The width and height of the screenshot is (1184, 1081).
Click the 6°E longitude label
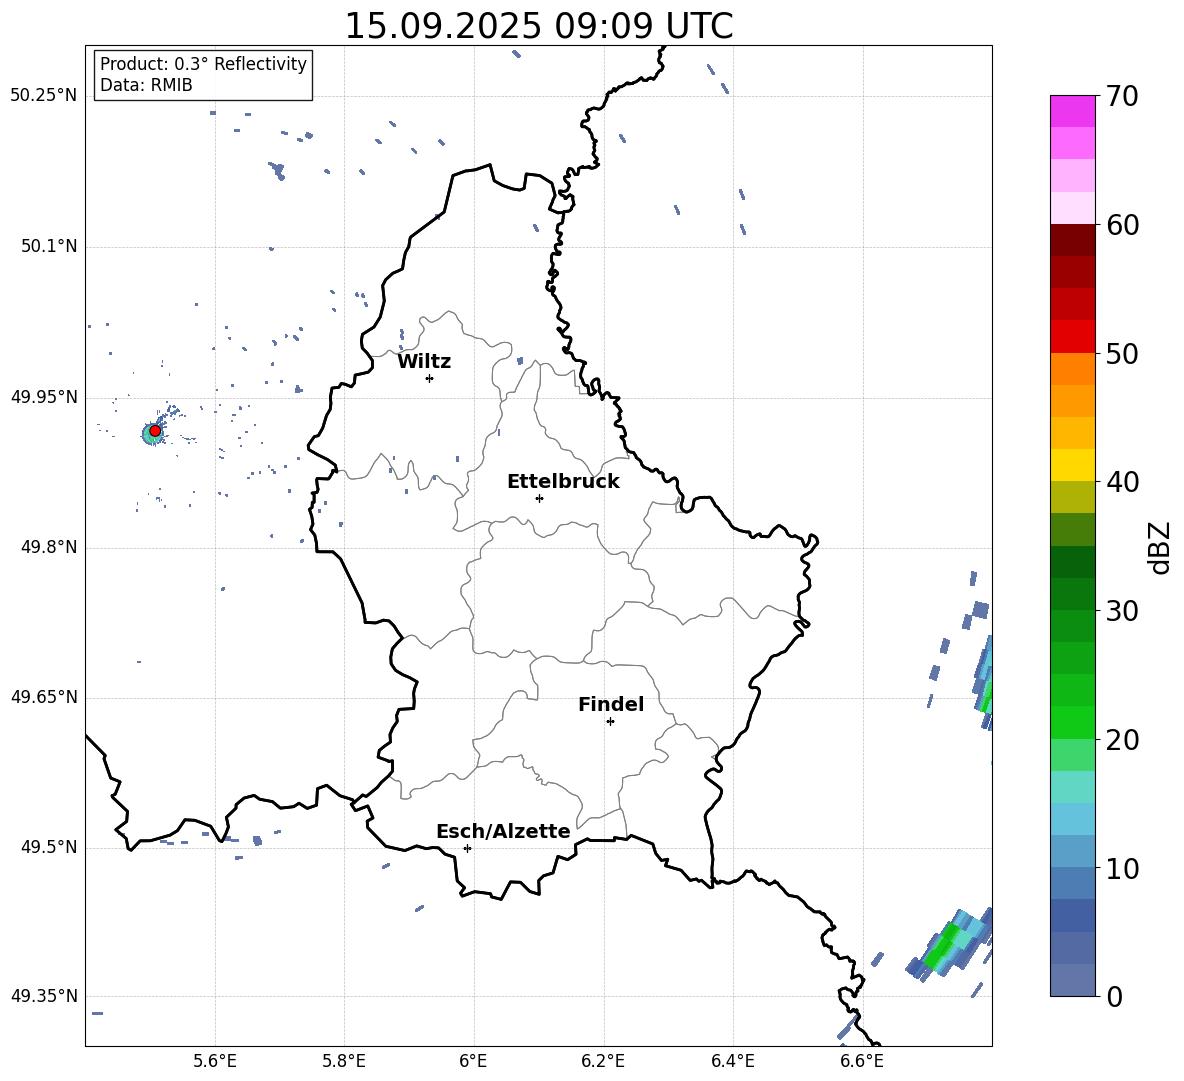[x=473, y=1061]
